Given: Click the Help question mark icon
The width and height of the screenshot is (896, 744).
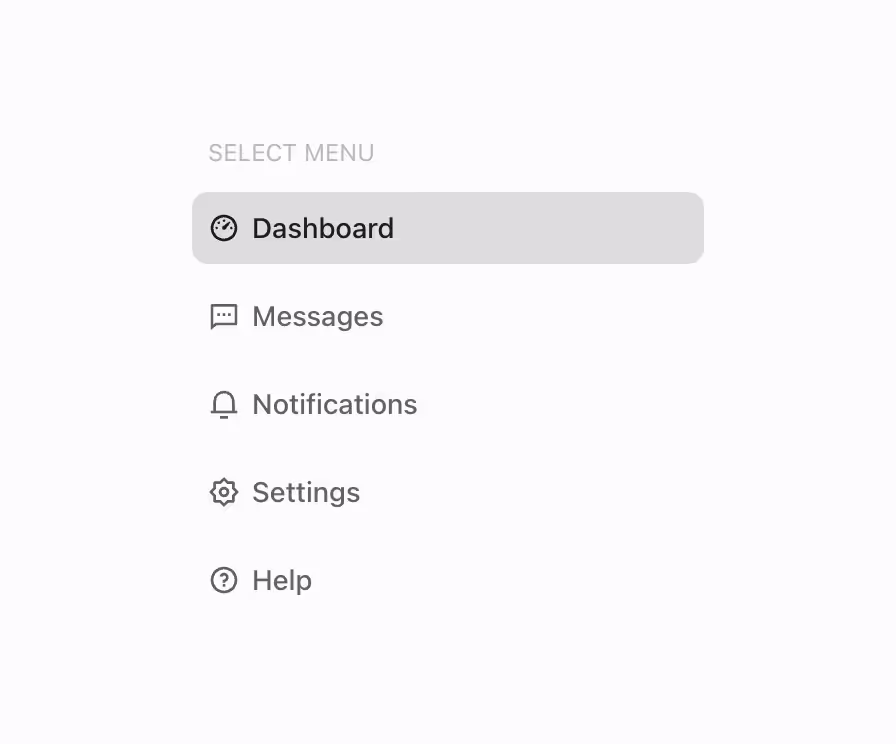Looking at the screenshot, I should (x=223, y=580).
